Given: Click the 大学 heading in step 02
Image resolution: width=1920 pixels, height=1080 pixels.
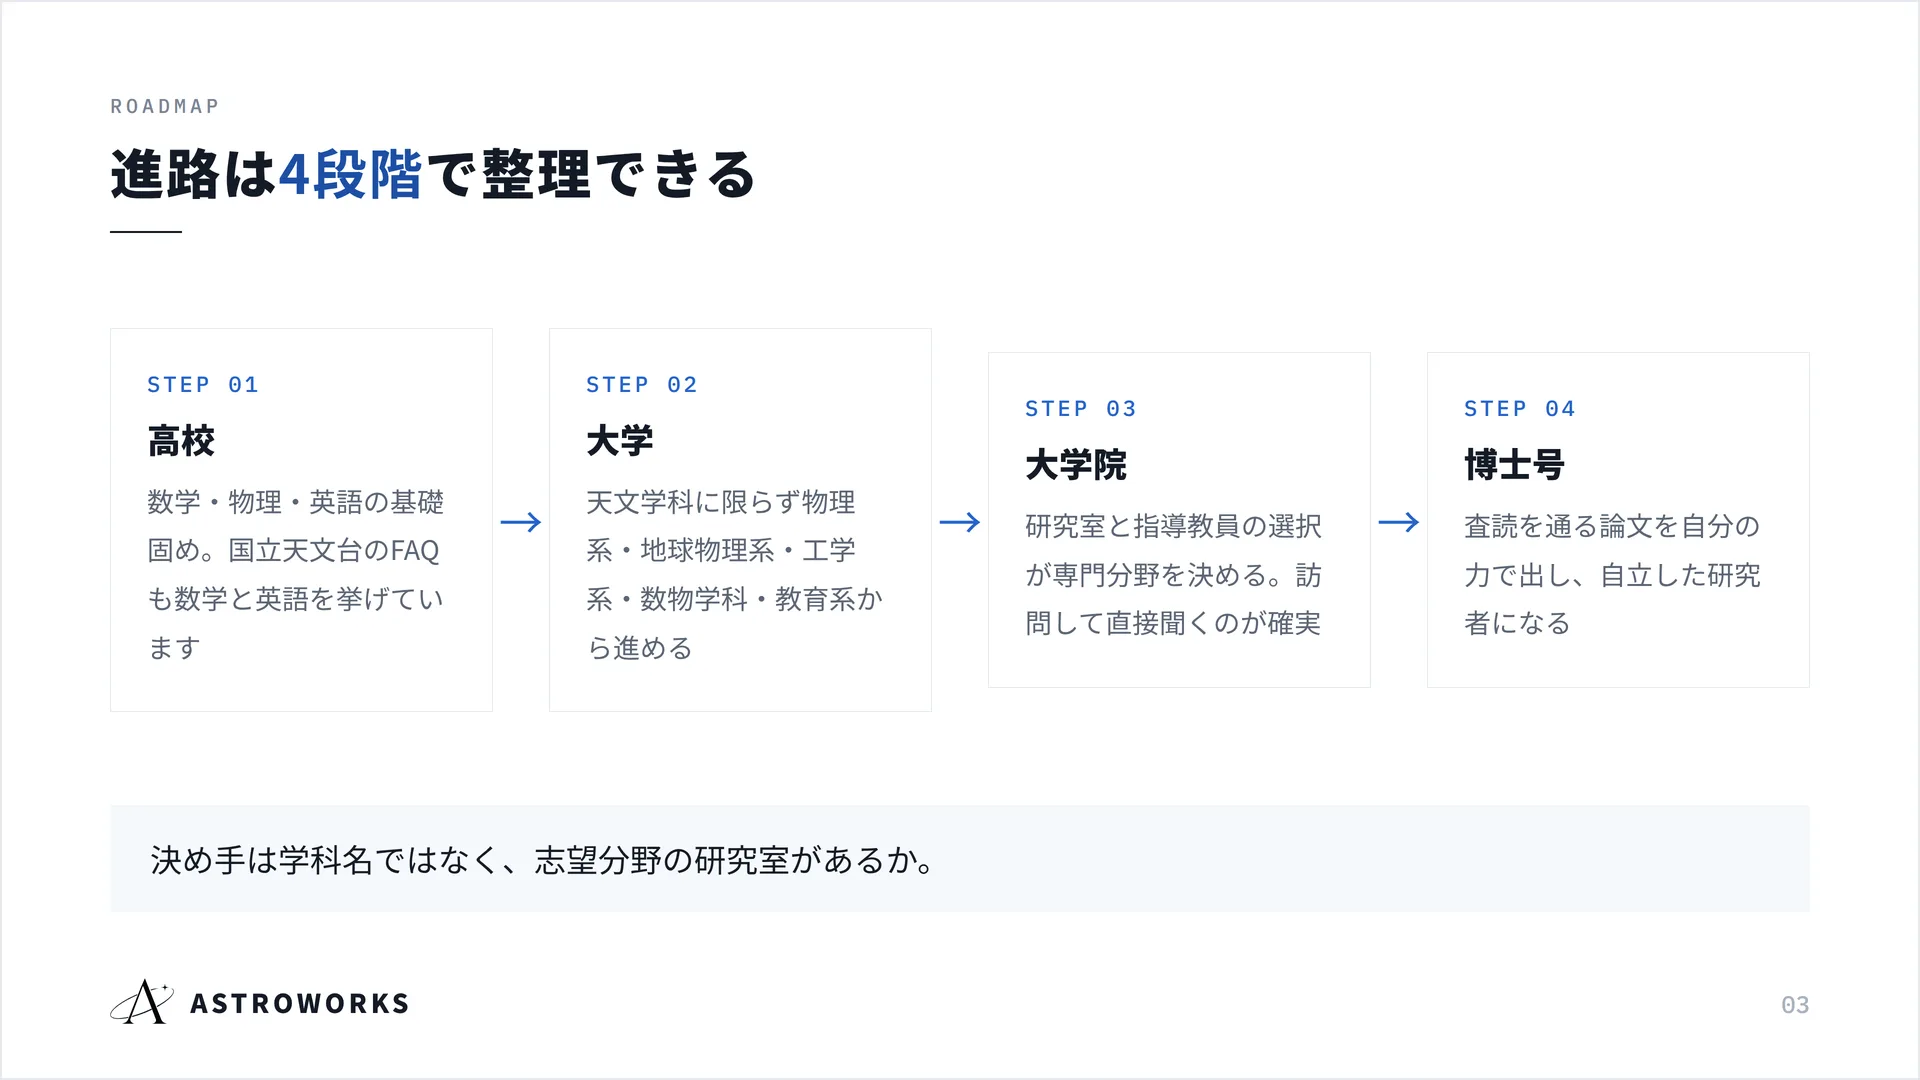Looking at the screenshot, I should (x=620, y=441).
